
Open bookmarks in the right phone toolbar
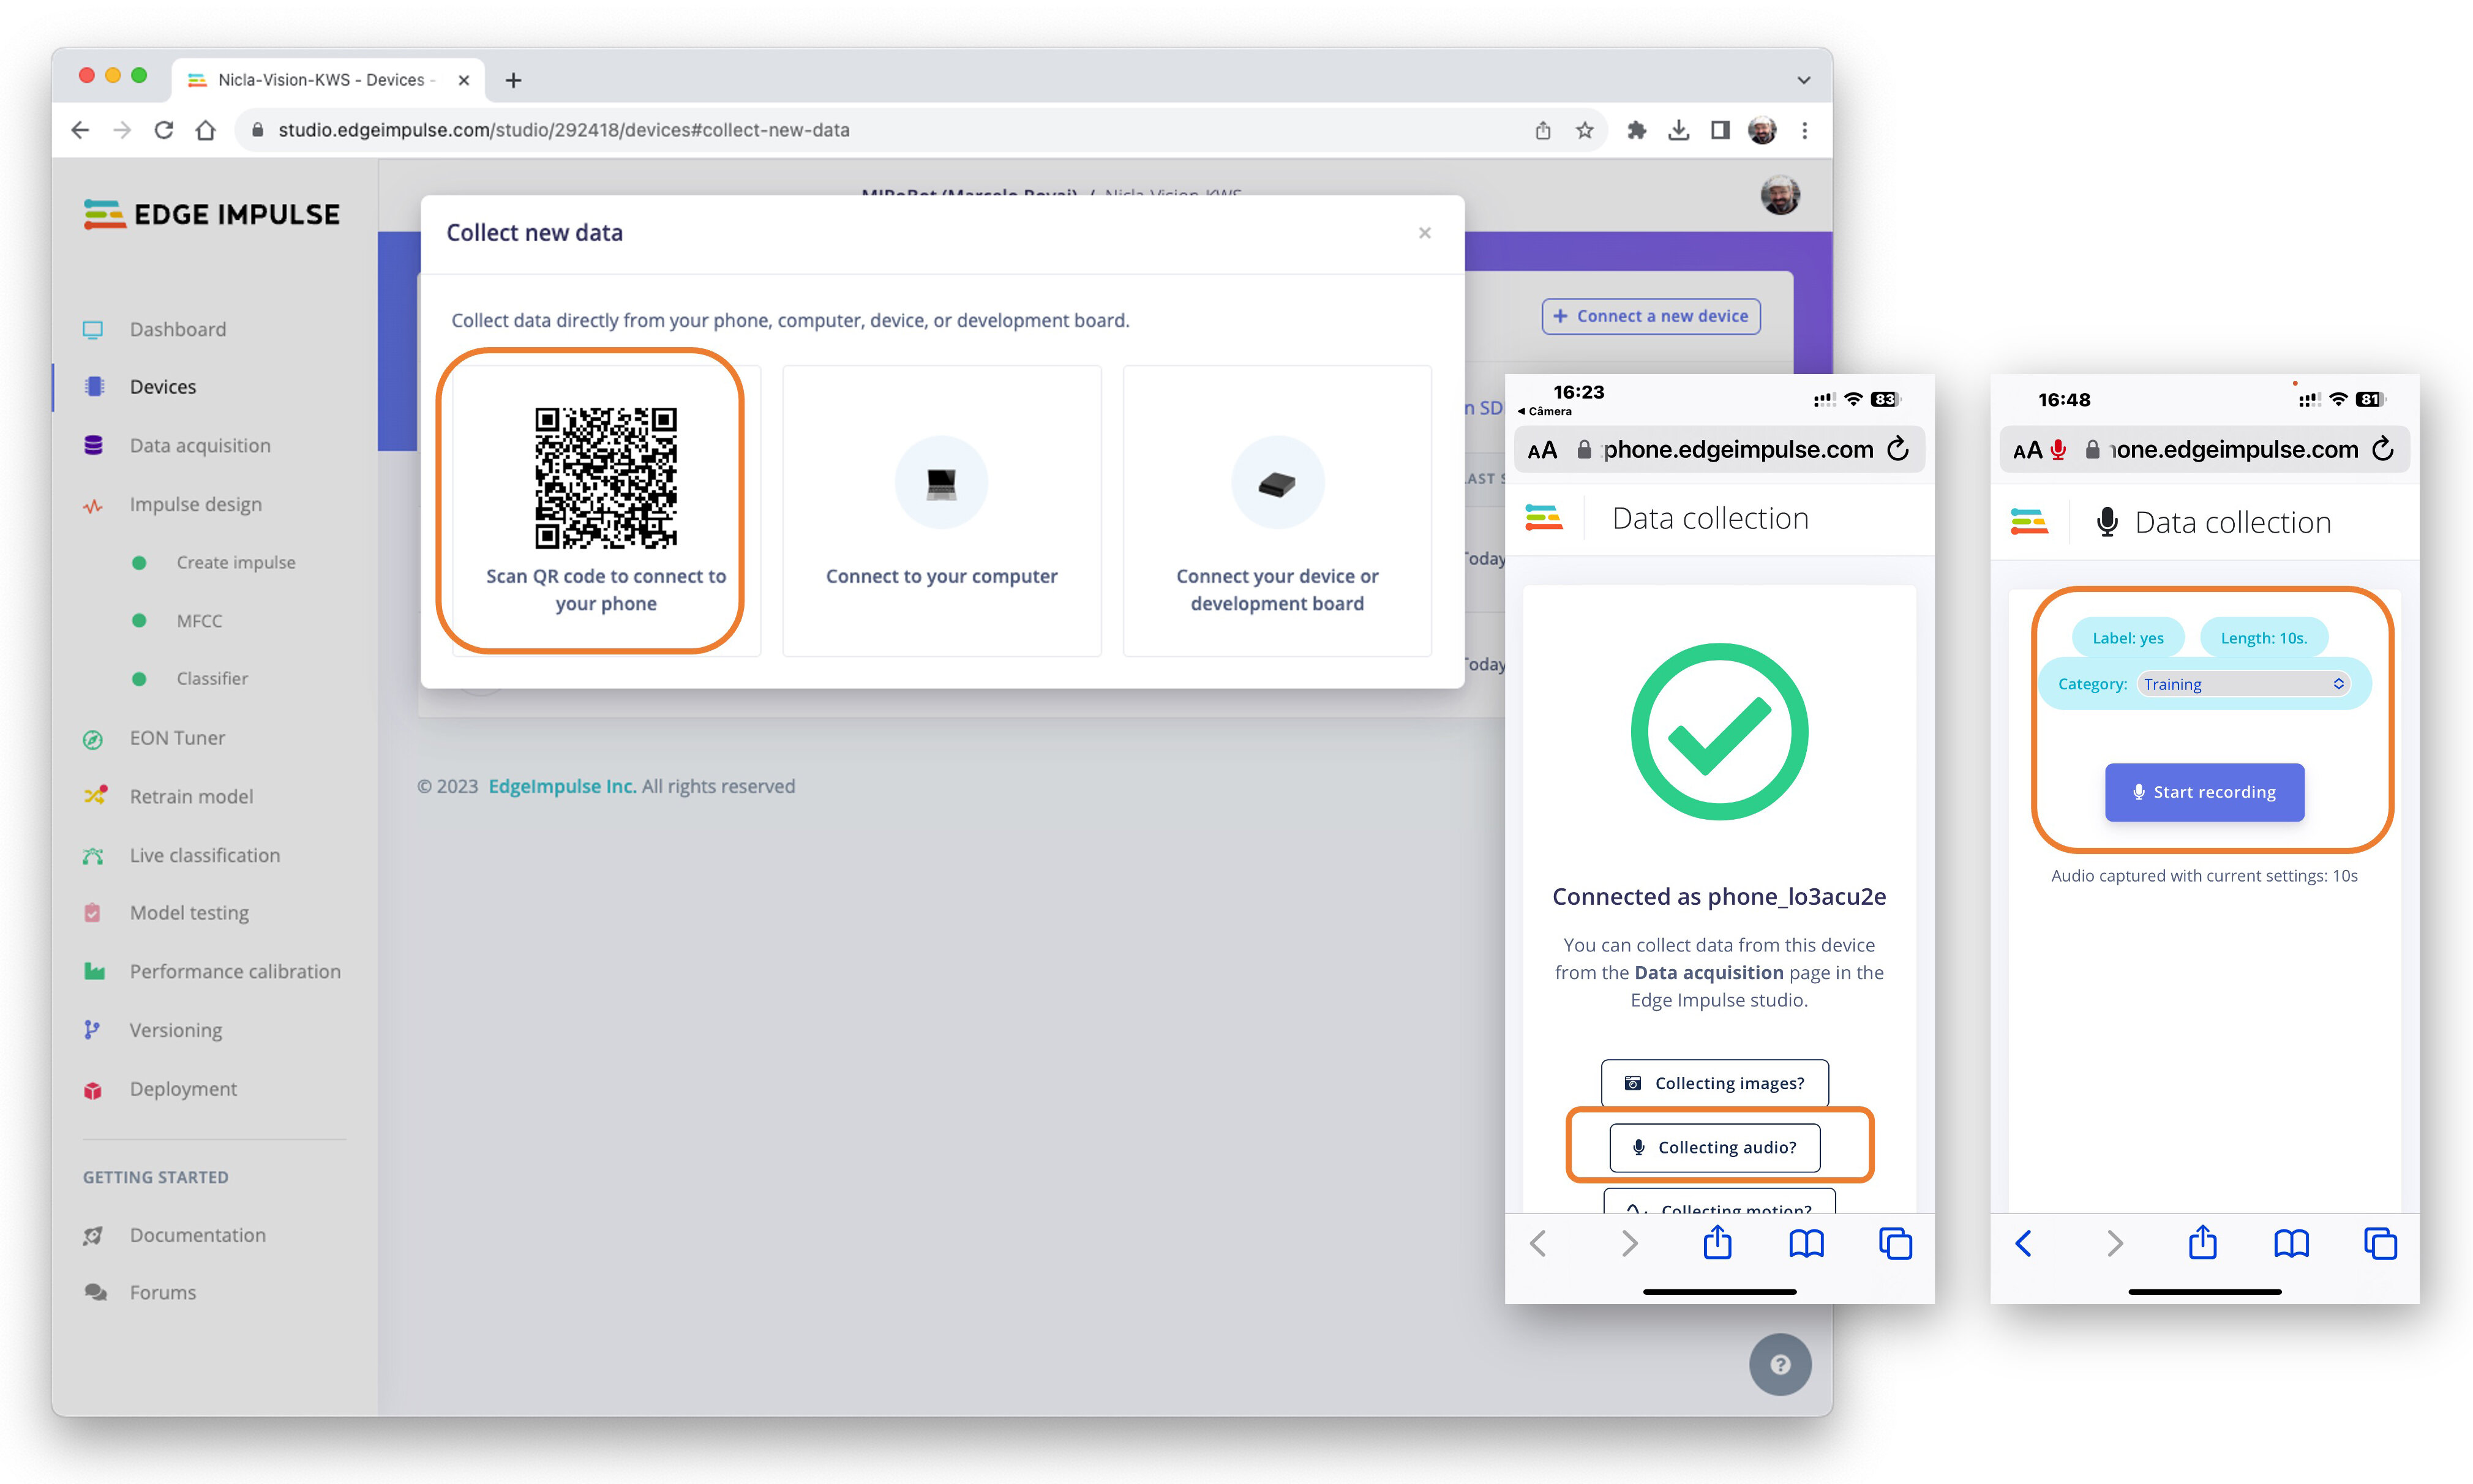click(2291, 1243)
